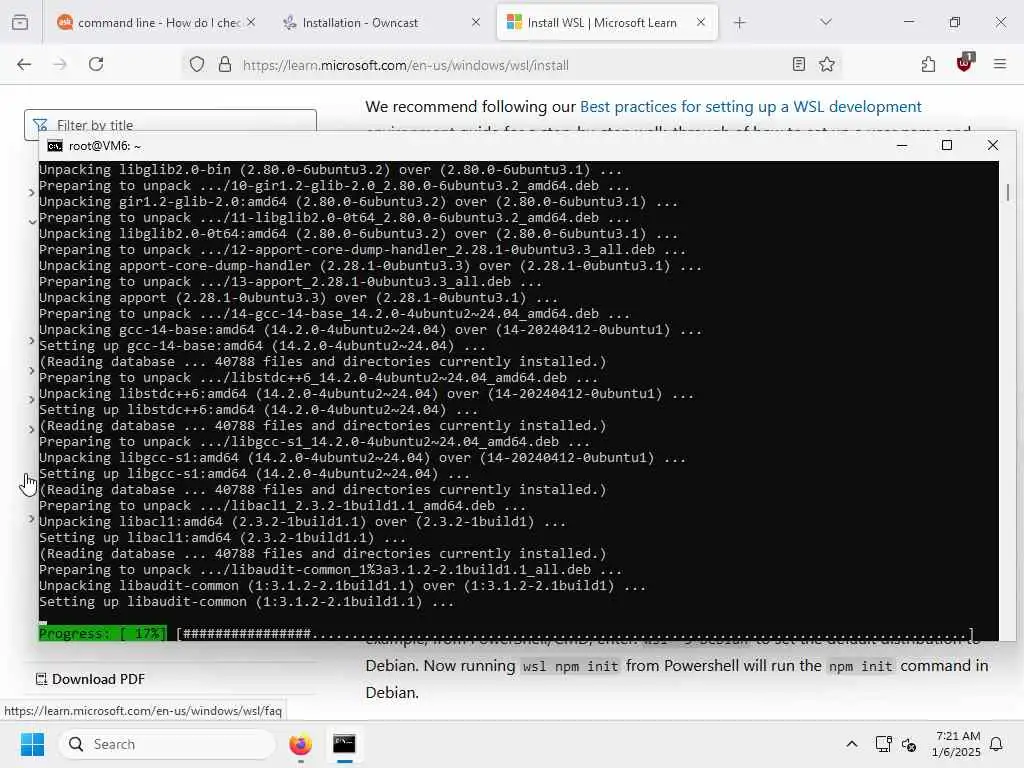The image size is (1024, 768).
Task: Open the Windows Start menu
Action: (x=32, y=744)
